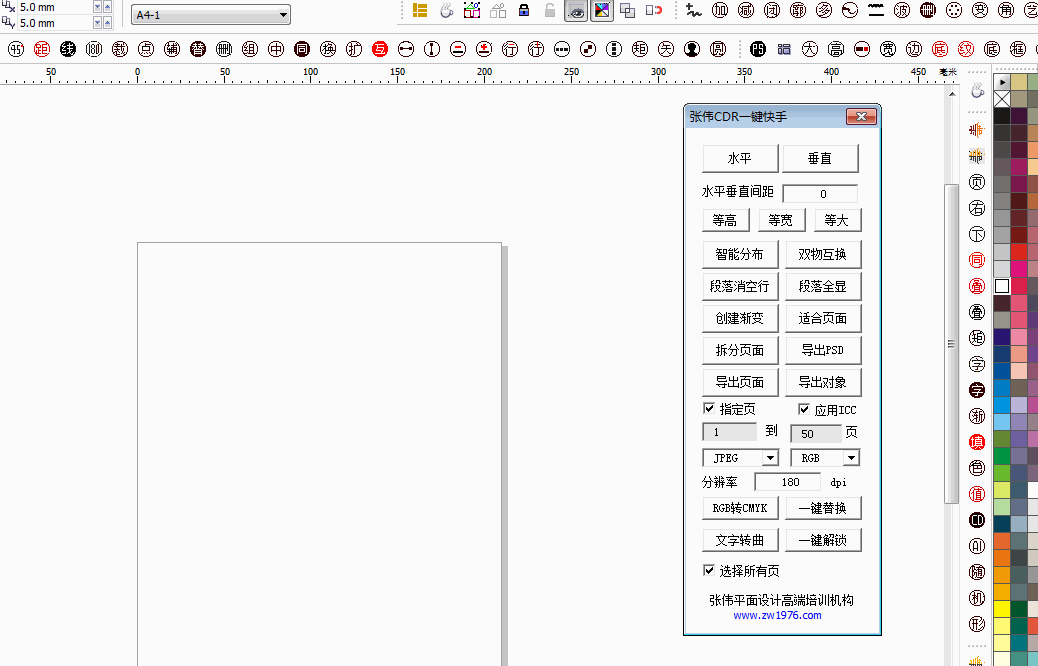Click the black 'PS' circle icon
Viewport: 1038px width, 666px height.
[758, 49]
